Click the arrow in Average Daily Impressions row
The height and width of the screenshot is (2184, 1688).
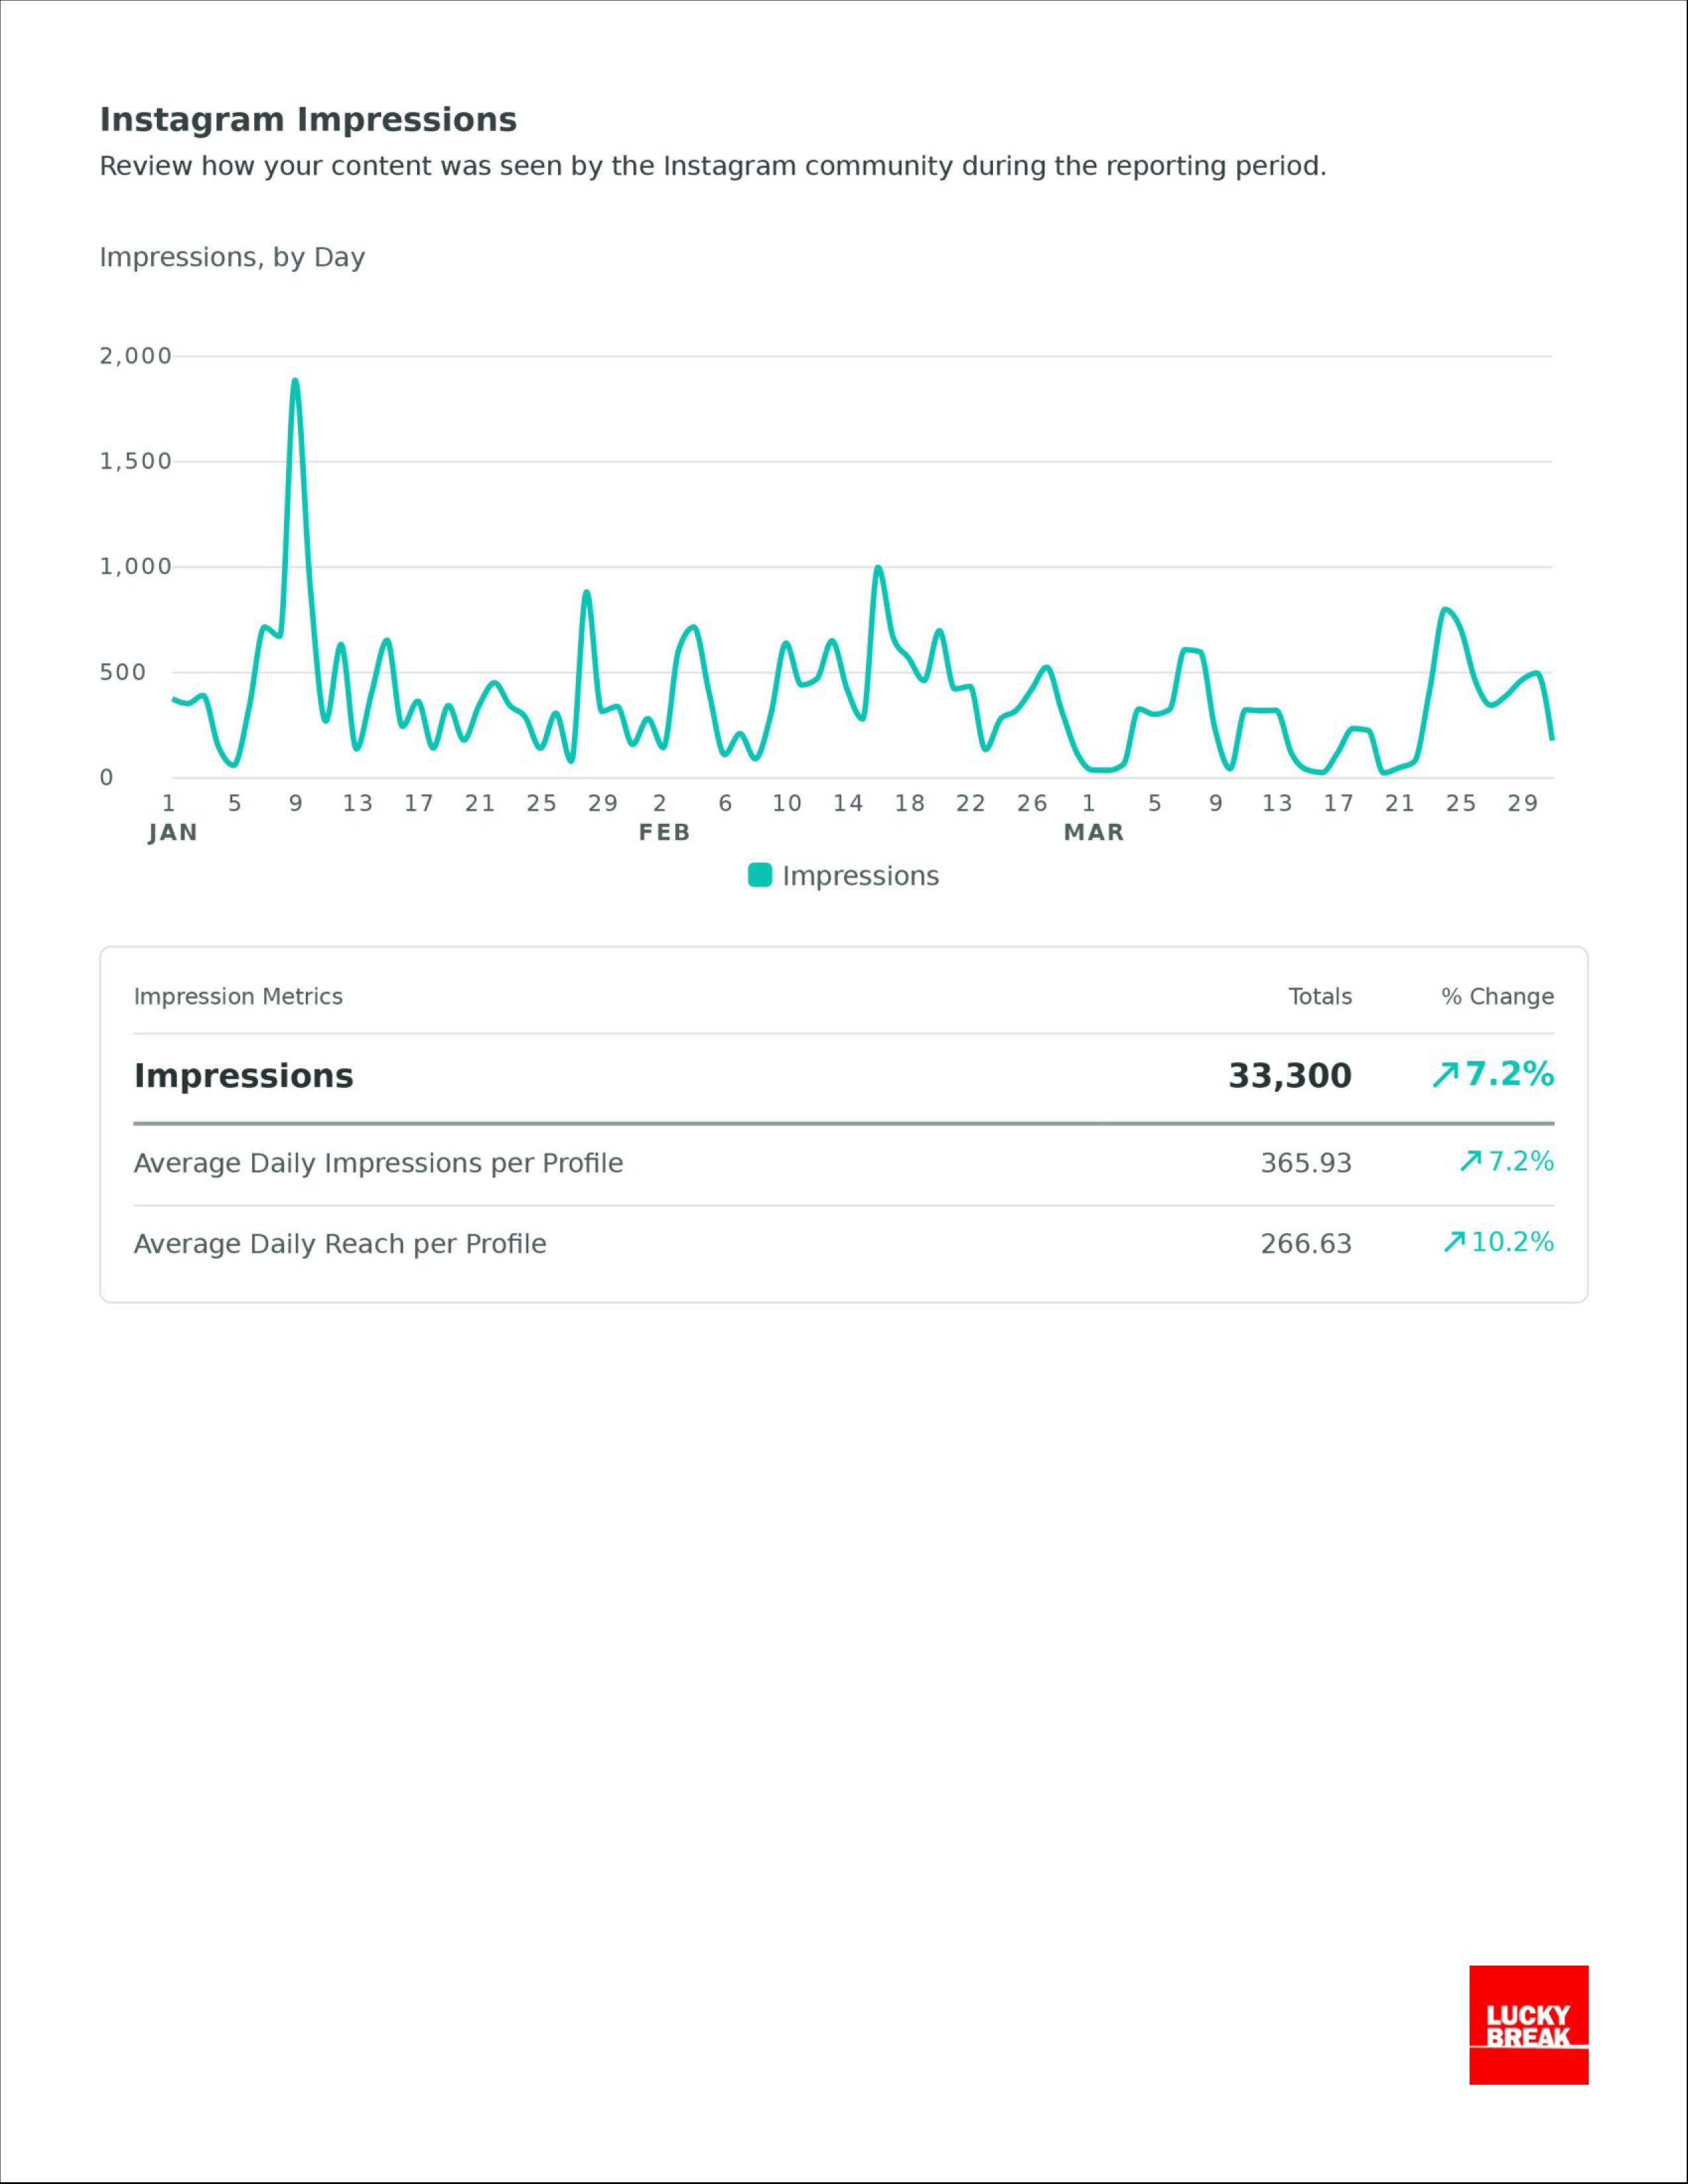[x=1470, y=1161]
